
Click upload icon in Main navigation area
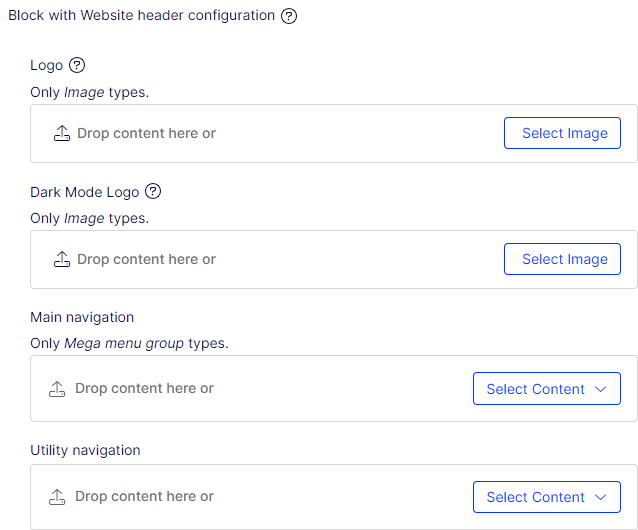[57, 389]
